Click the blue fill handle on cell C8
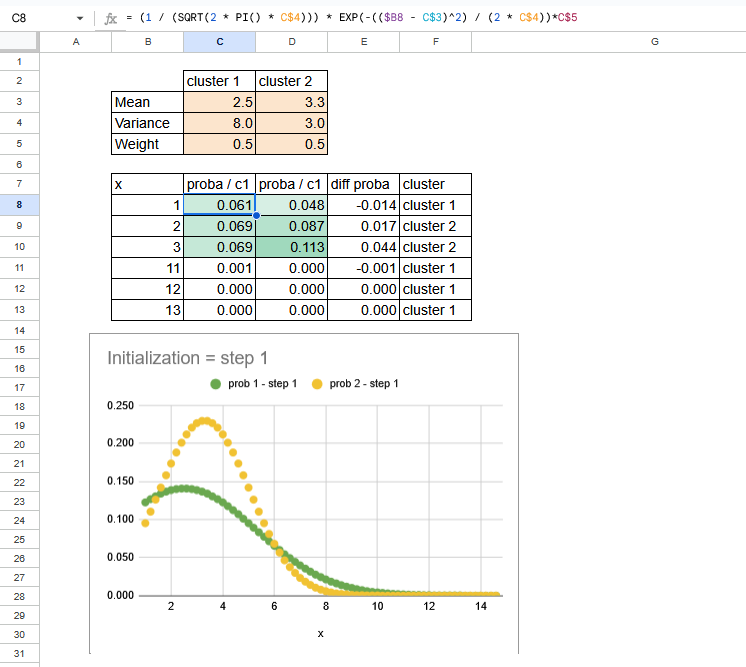Image resolution: width=746 pixels, height=667 pixels. (256, 215)
